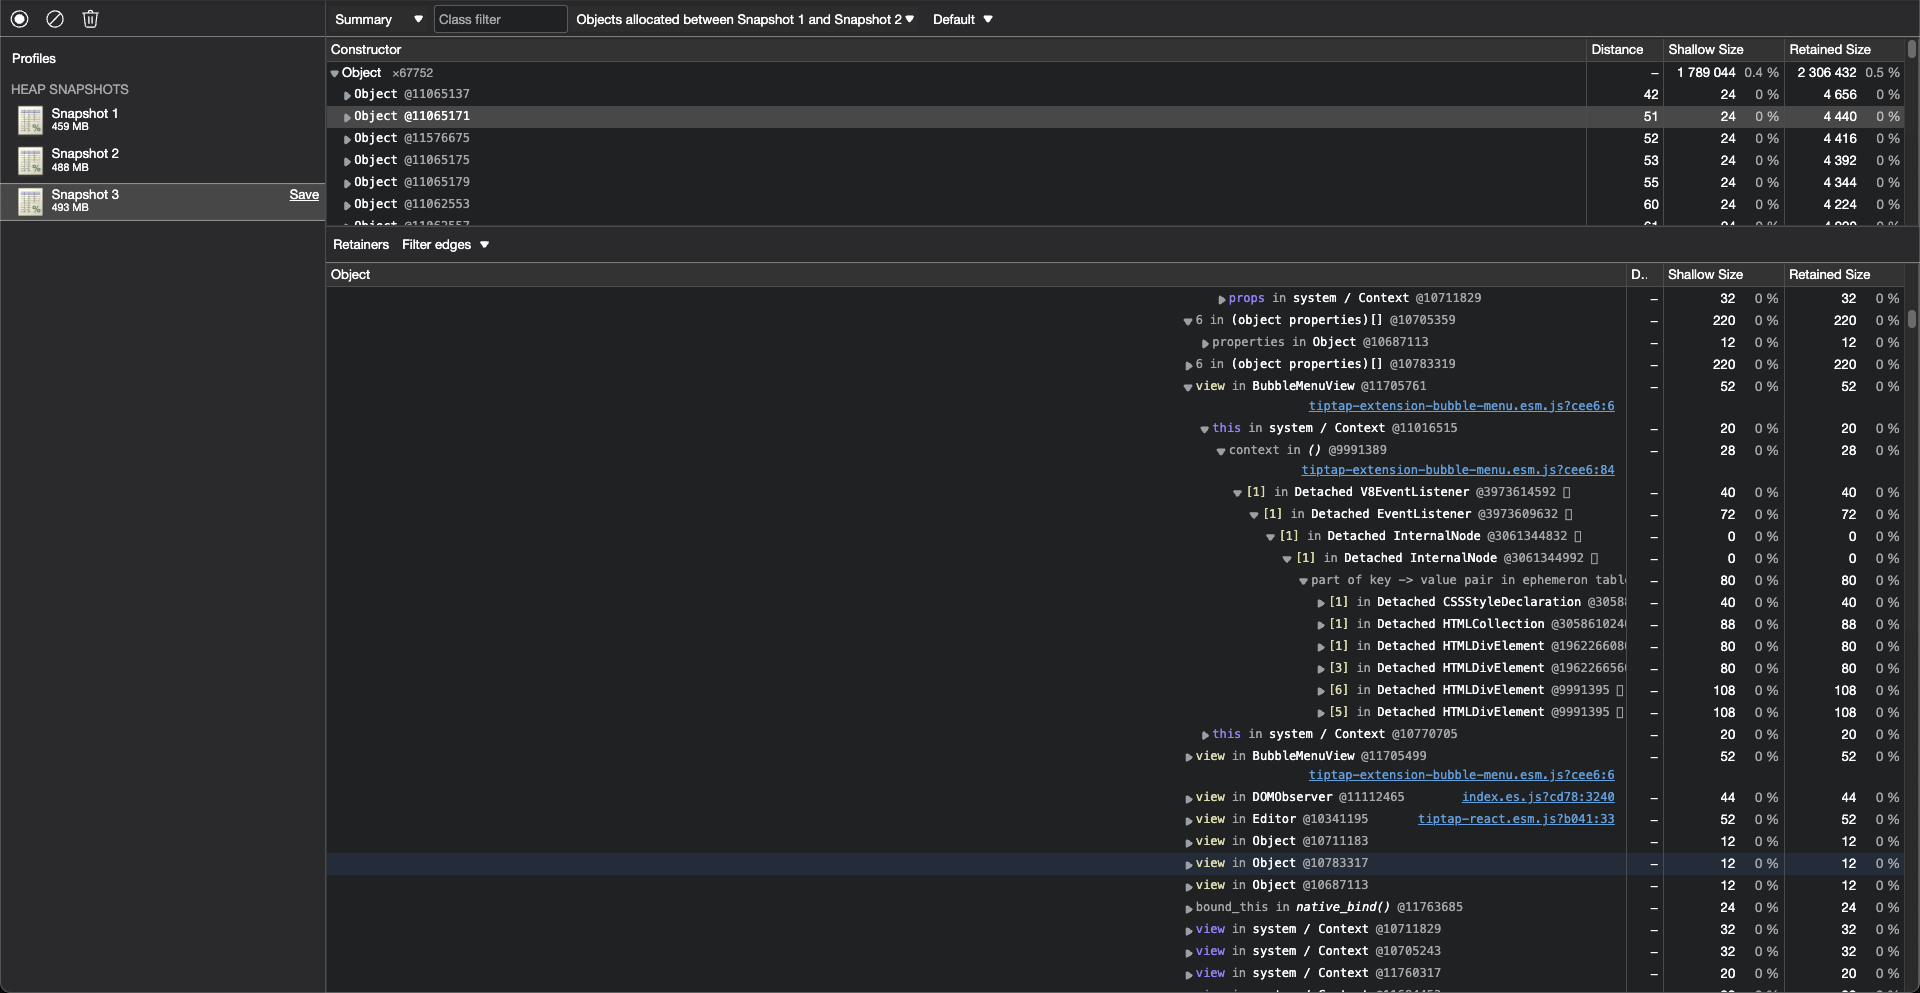This screenshot has height=993, width=1920.
Task: Click the clear all profiles icon
Action: (54, 19)
